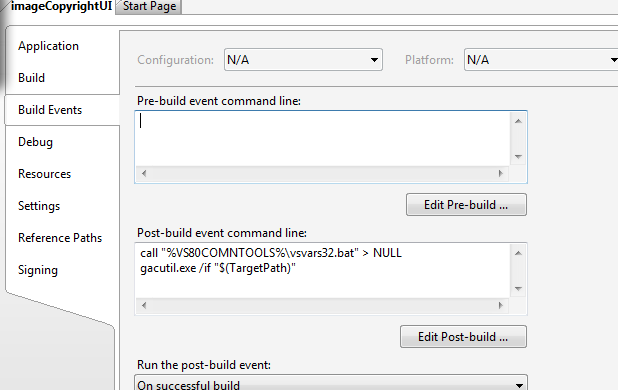
Task: Open the Debug properties page
Action: click(35, 142)
